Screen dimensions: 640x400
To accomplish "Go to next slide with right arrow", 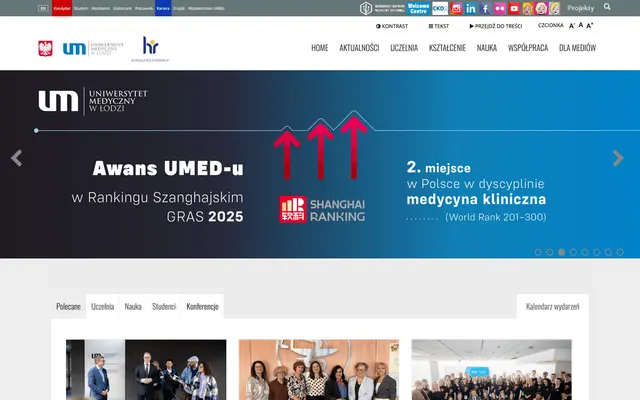I will coord(618,158).
